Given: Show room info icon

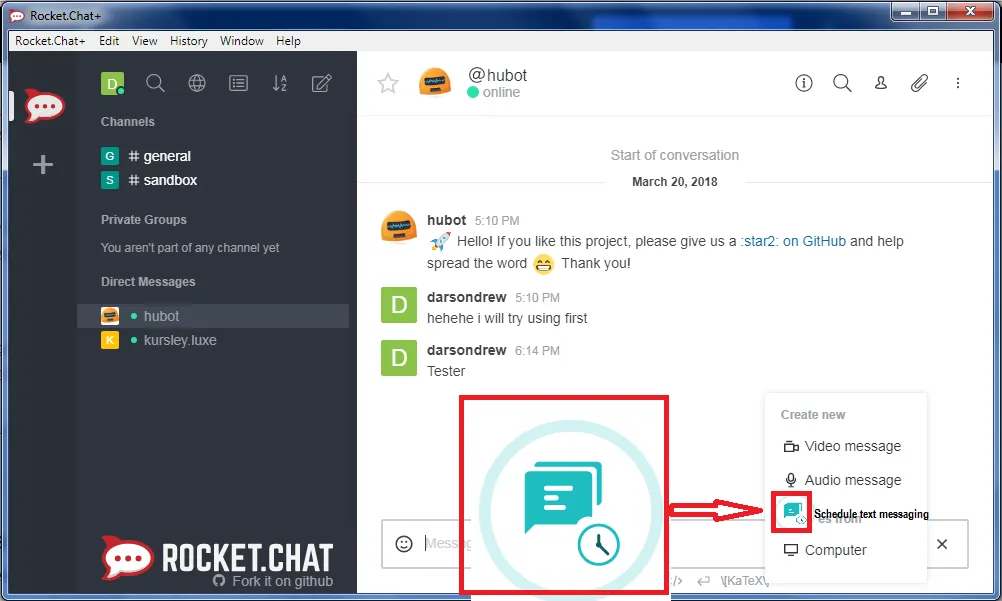Looking at the screenshot, I should pos(804,83).
